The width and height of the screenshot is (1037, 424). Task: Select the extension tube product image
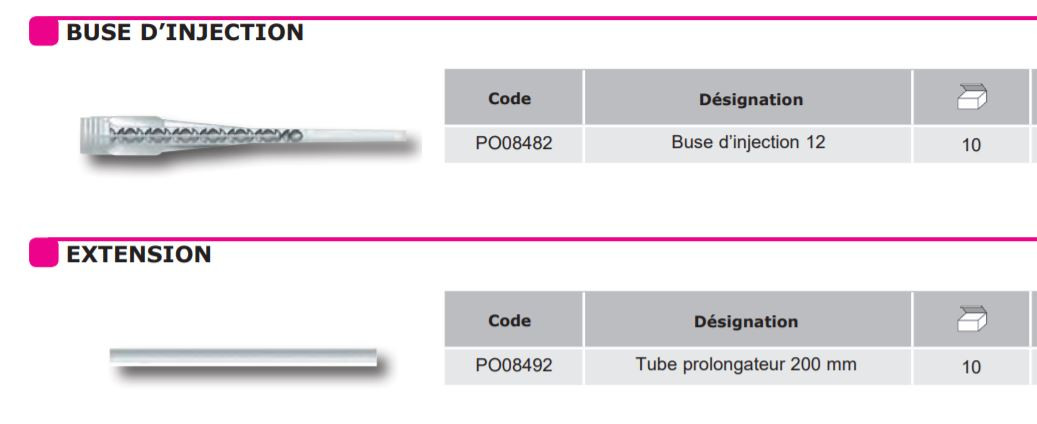[243, 359]
